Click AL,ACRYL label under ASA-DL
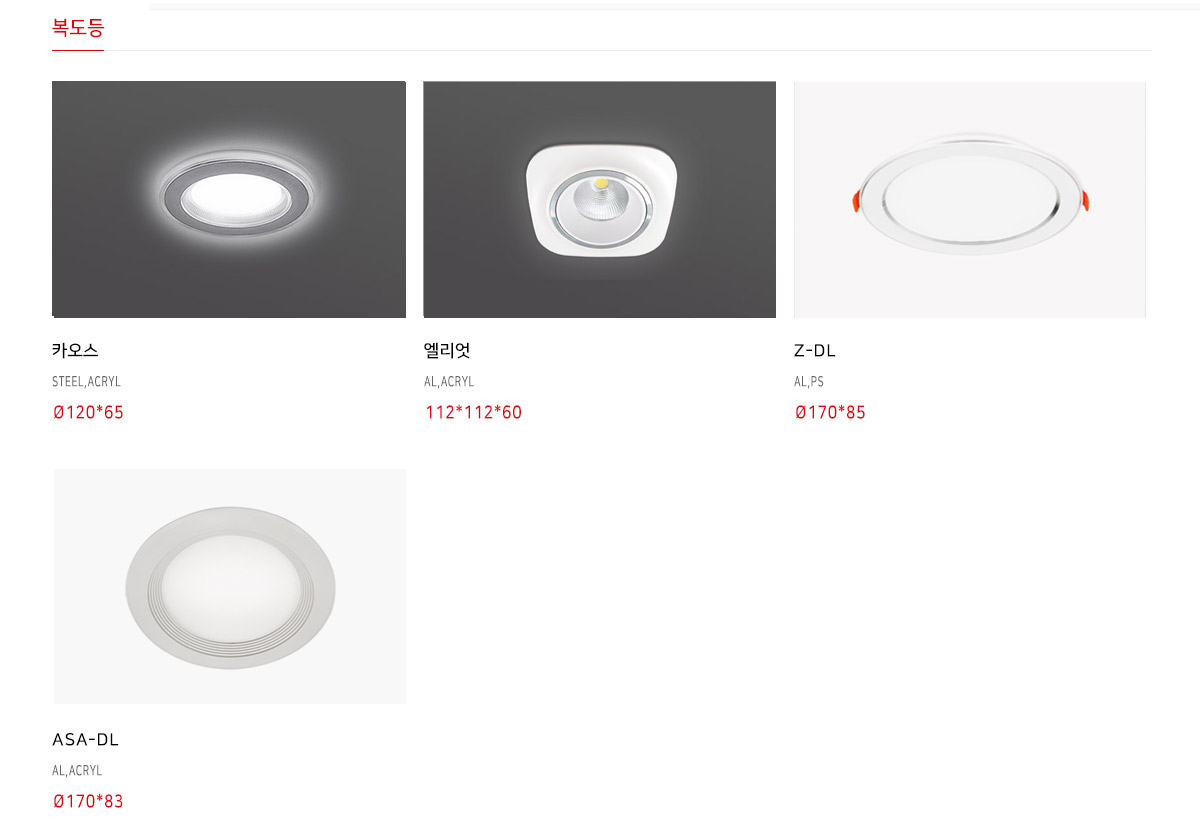This screenshot has height=838, width=1200. (x=77, y=771)
